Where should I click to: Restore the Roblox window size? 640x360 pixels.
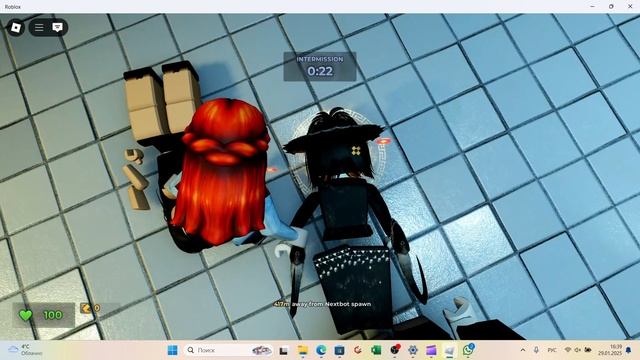611,7
